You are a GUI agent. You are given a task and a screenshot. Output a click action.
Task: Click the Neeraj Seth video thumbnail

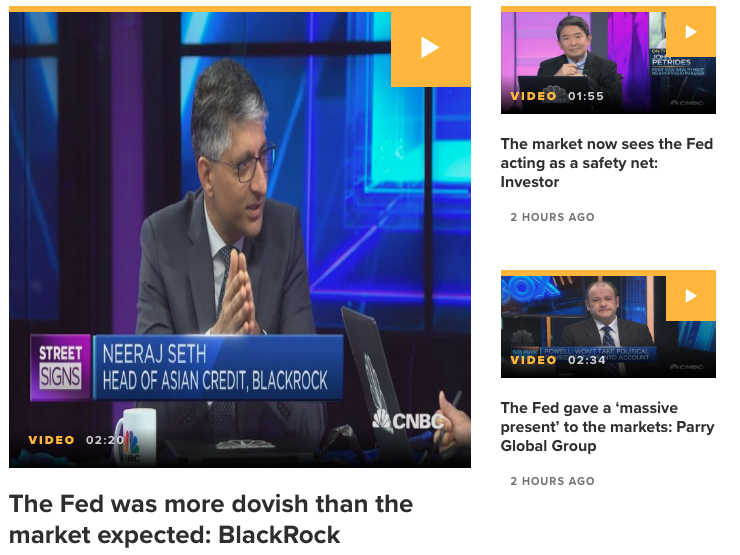pyautogui.click(x=240, y=237)
